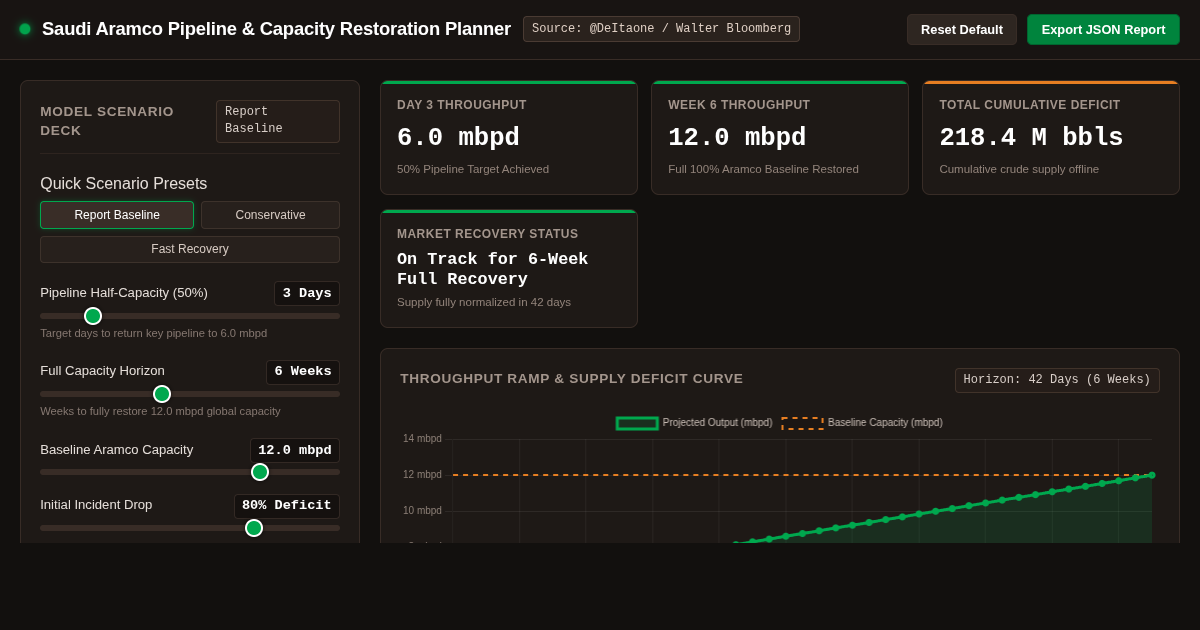Click the Saudi Aramco planner page title
This screenshot has height=630, width=1200.
tap(276, 29)
